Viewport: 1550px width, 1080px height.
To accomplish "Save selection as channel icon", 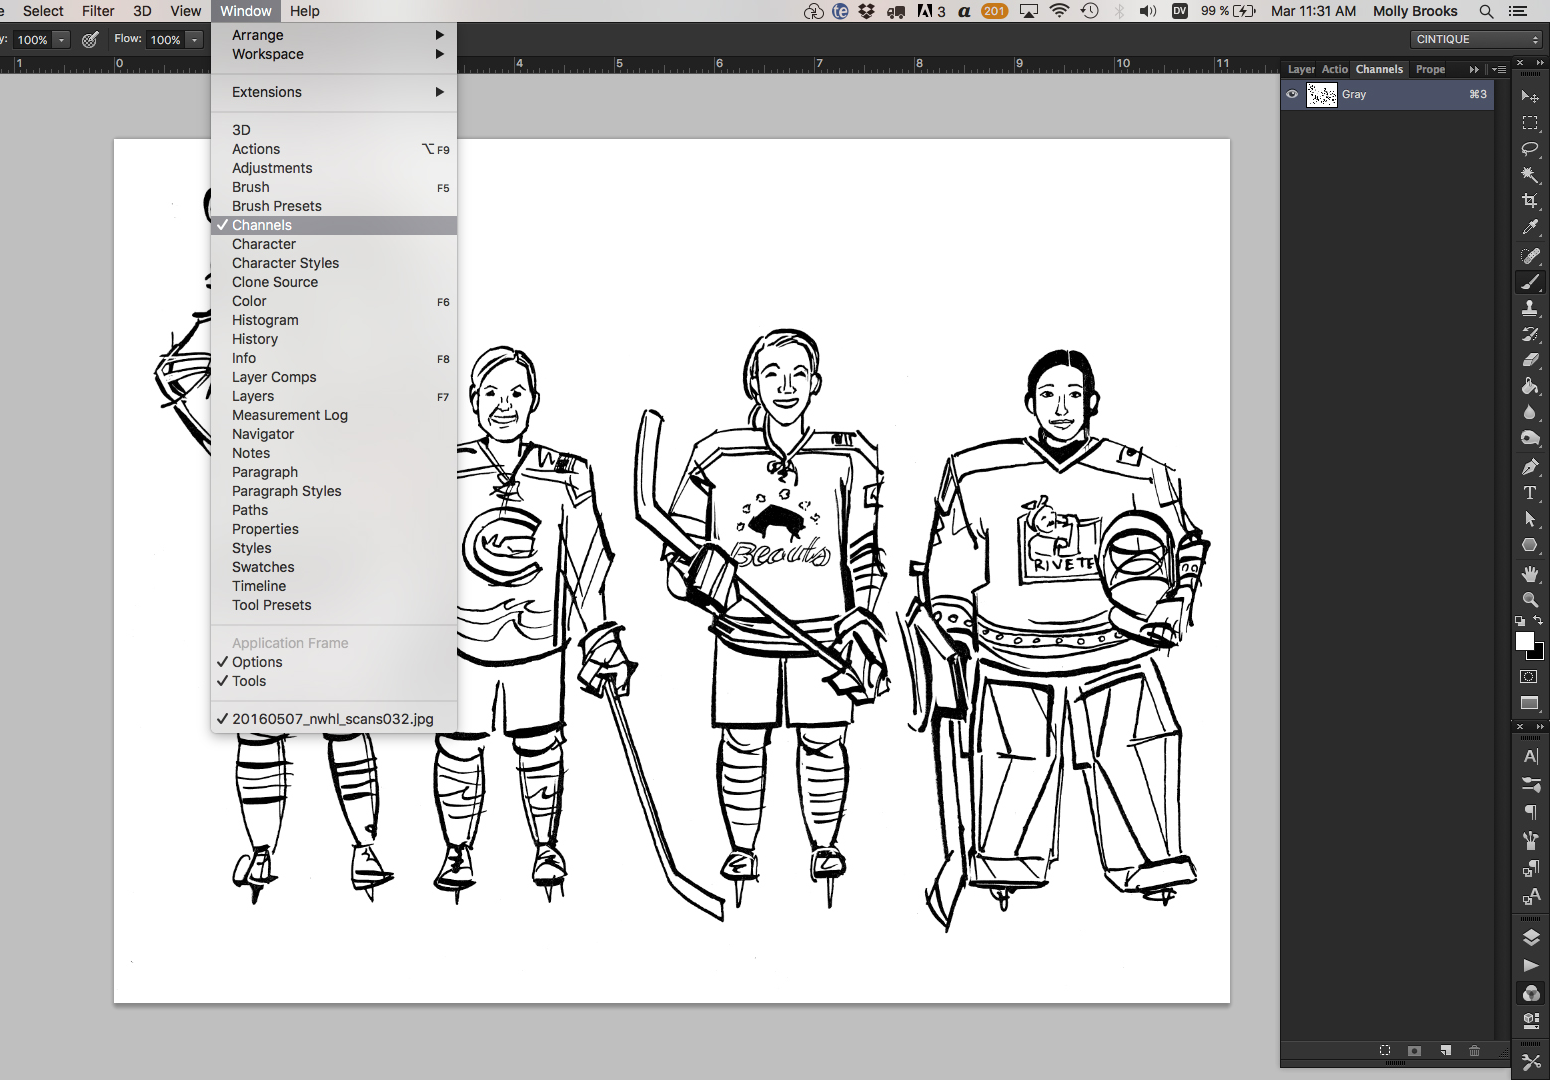I will click(x=1414, y=1051).
